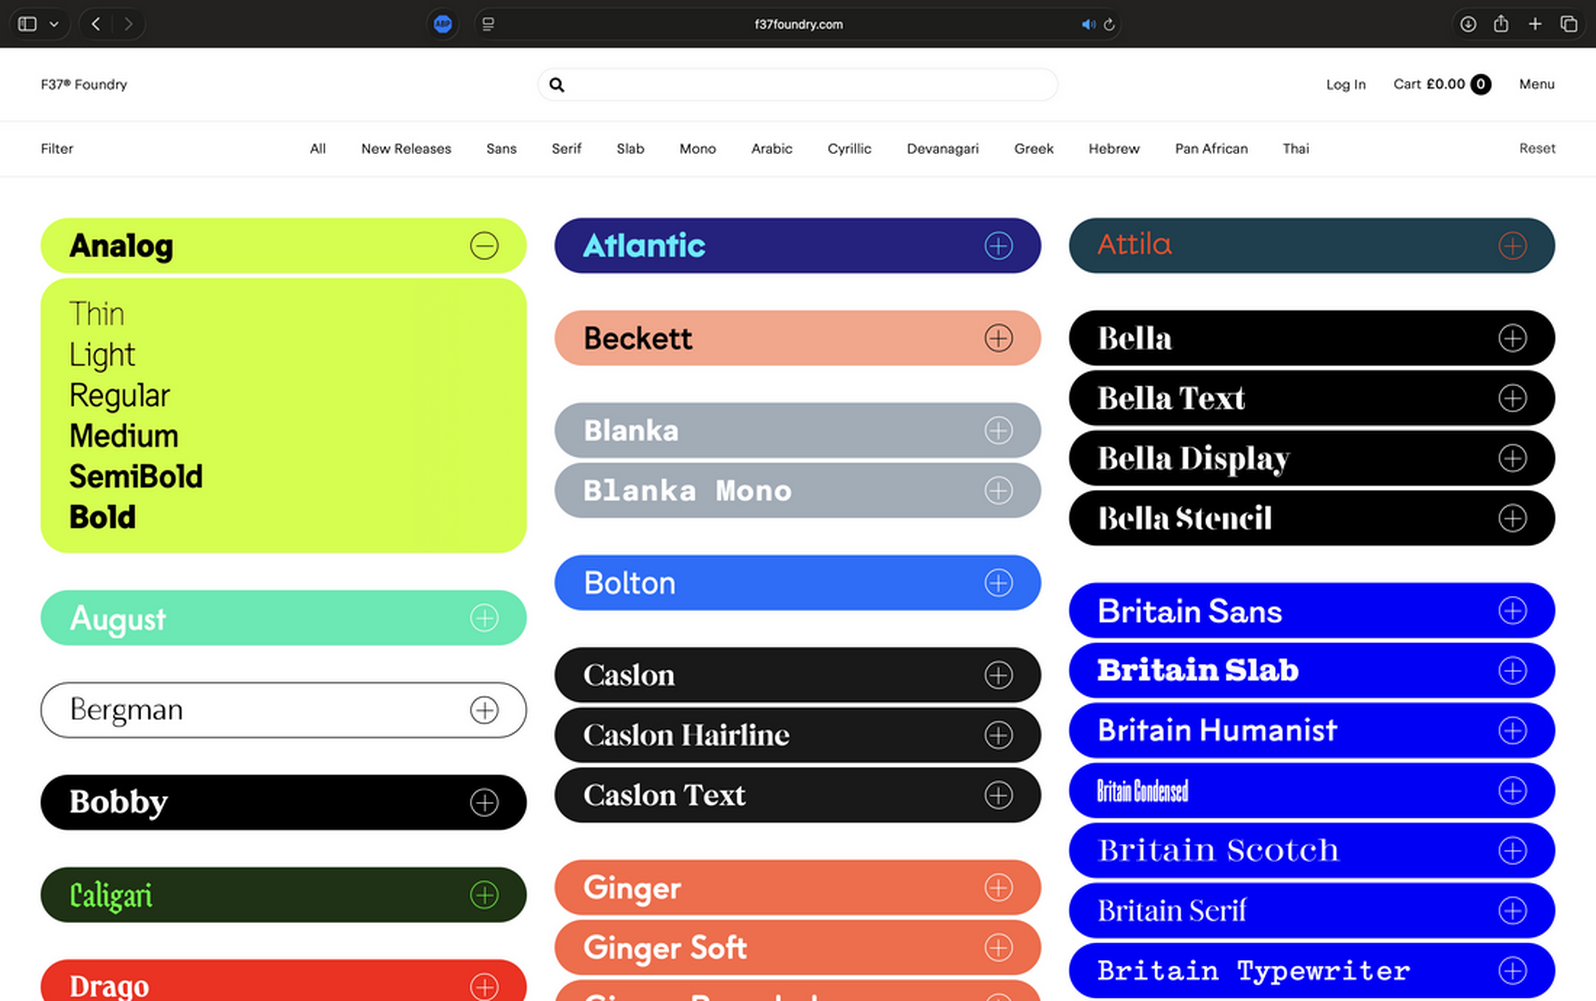Filter fonts by Cyrillic script
The image size is (1596, 1001).
coord(849,149)
